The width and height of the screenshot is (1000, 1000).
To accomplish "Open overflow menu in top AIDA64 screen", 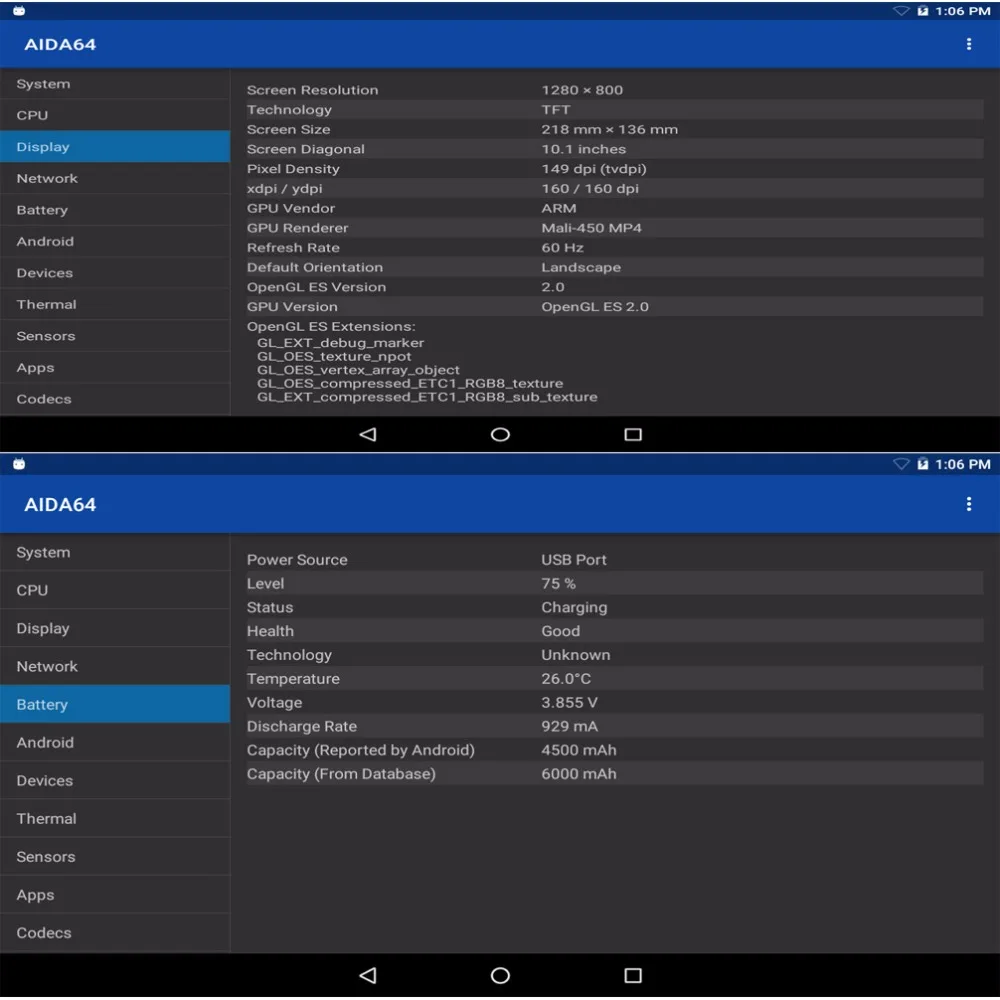I will (968, 44).
